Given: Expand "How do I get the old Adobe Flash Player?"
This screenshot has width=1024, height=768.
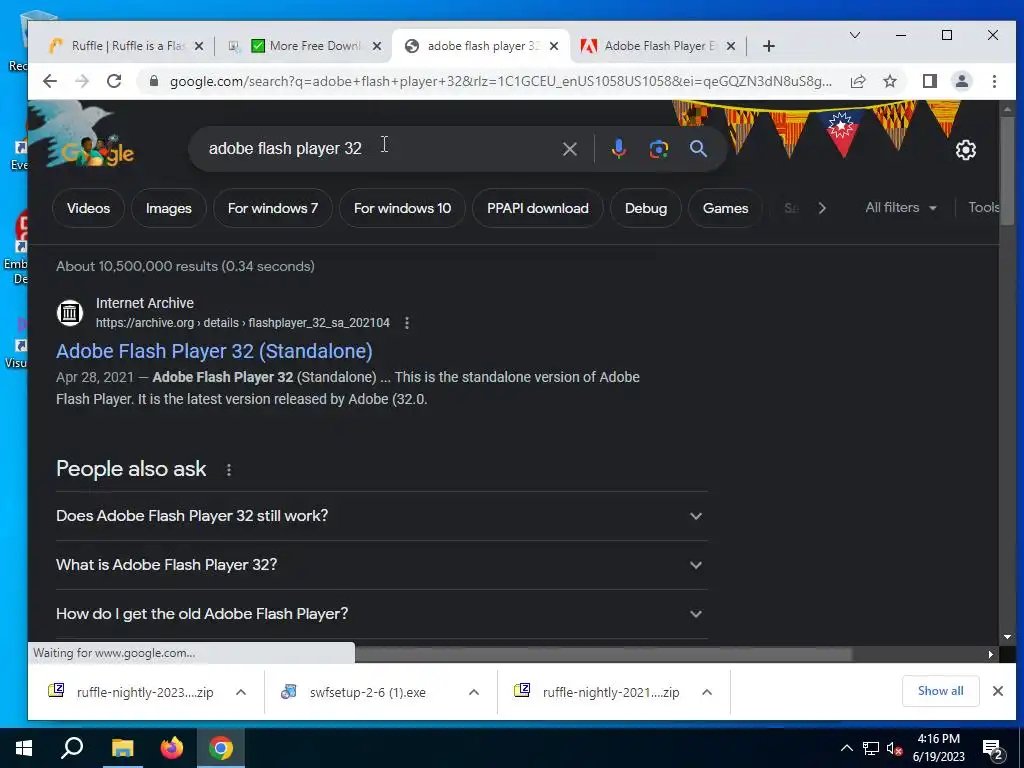Looking at the screenshot, I should pyautogui.click(x=381, y=614).
